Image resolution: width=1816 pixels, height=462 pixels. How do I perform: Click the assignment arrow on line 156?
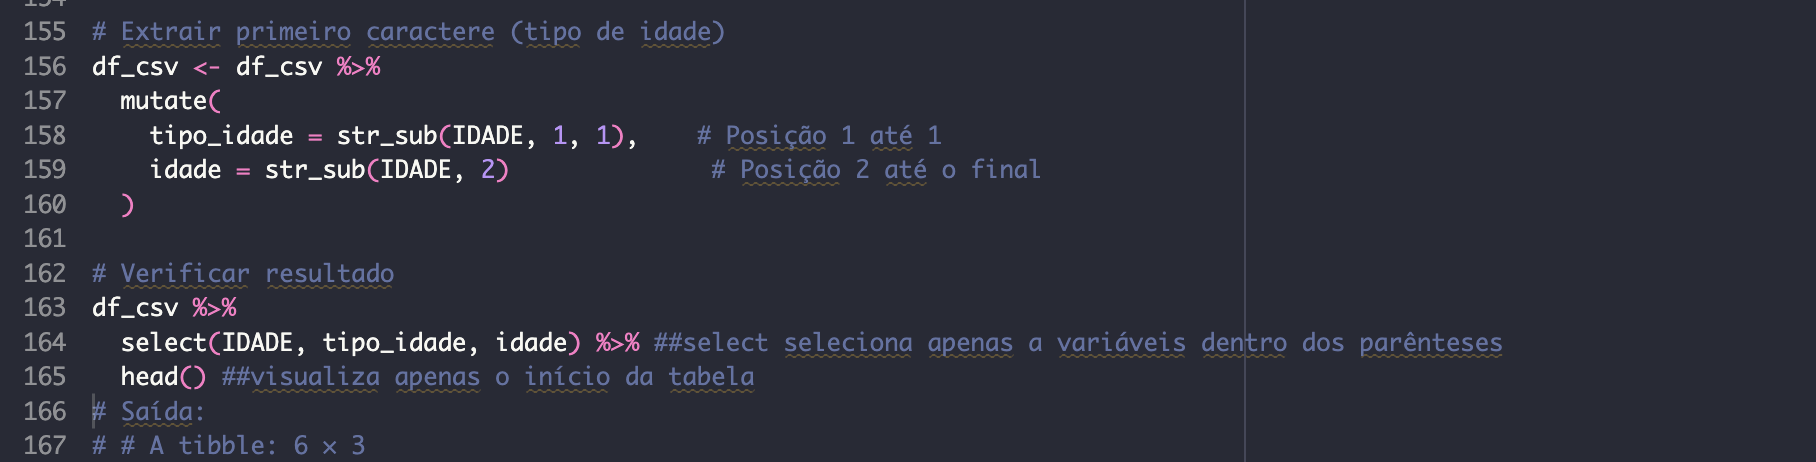[x=206, y=67]
